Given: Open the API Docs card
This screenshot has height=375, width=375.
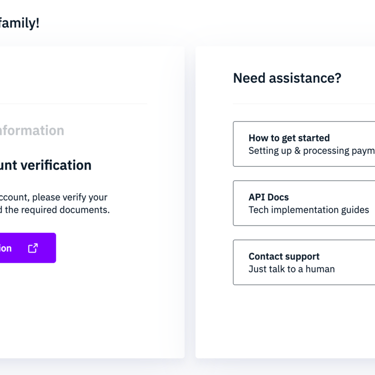Looking at the screenshot, I should (x=304, y=203).
